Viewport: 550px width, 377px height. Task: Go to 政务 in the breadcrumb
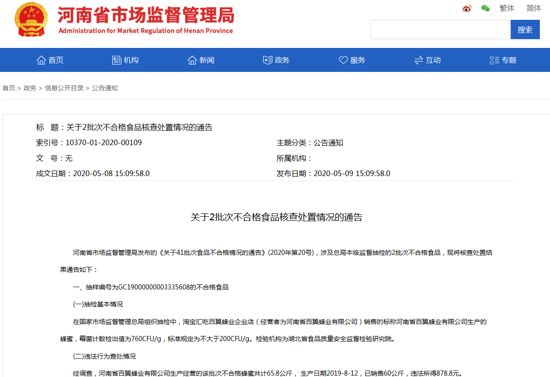[30, 88]
